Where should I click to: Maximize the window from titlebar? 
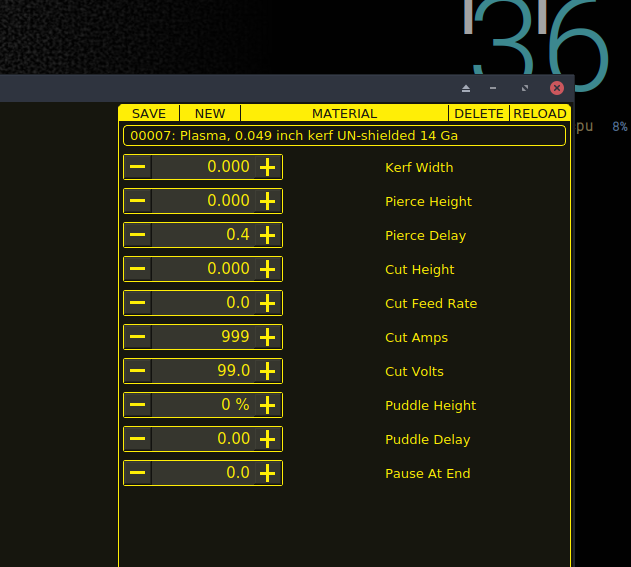click(x=525, y=88)
